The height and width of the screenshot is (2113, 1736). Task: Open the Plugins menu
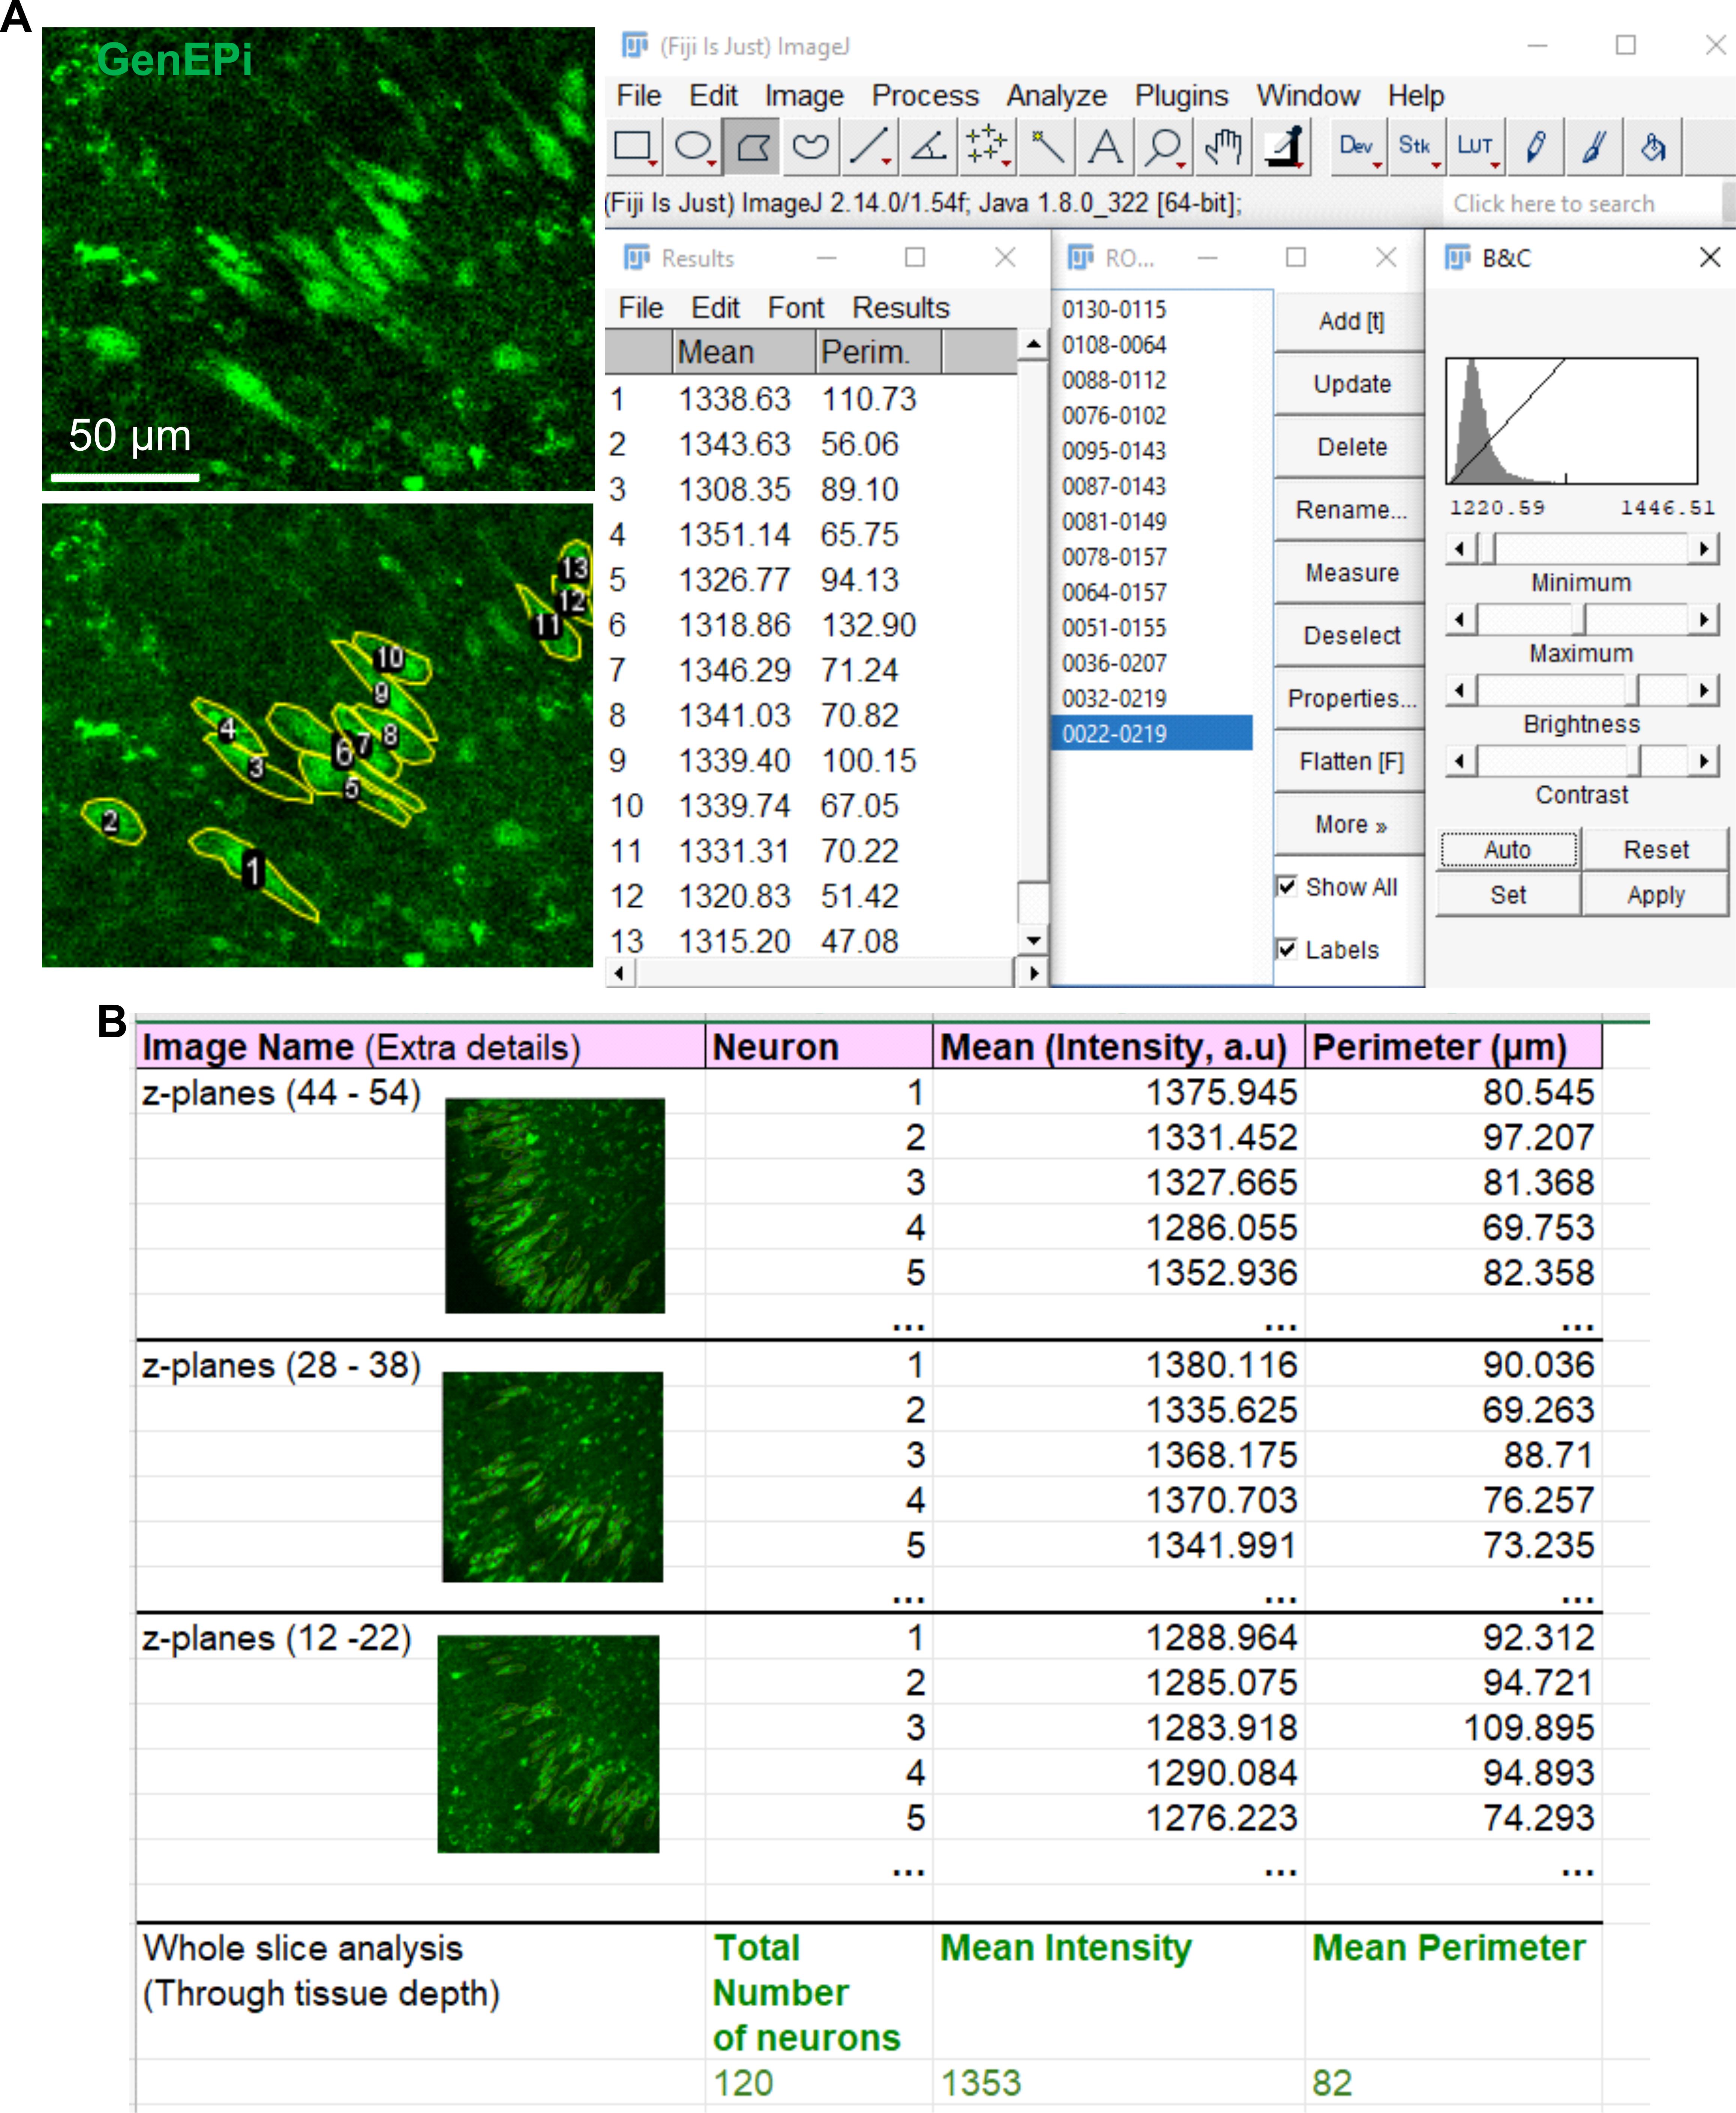pyautogui.click(x=1181, y=96)
